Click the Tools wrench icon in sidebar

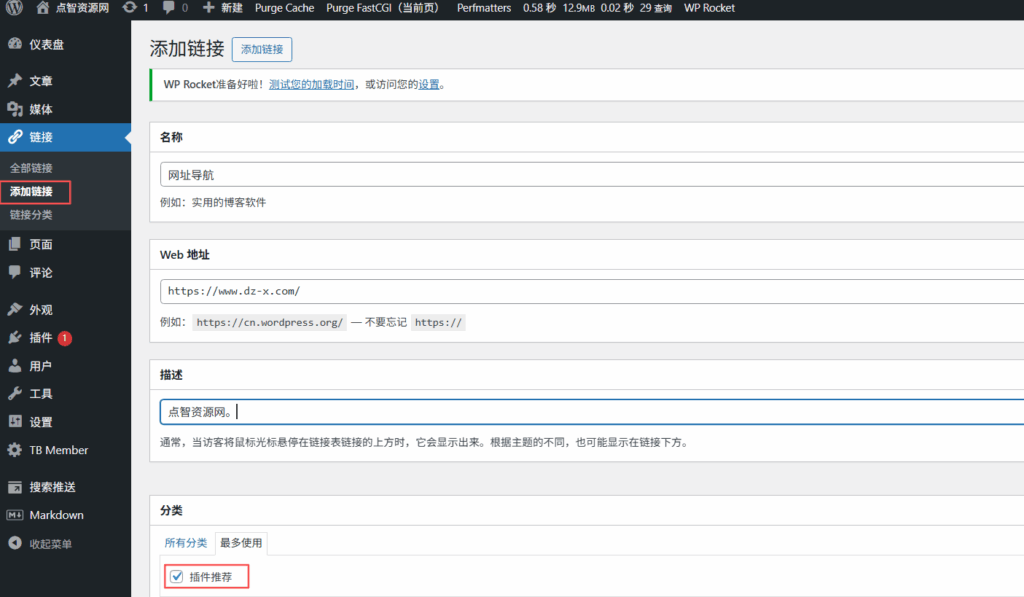coord(14,394)
